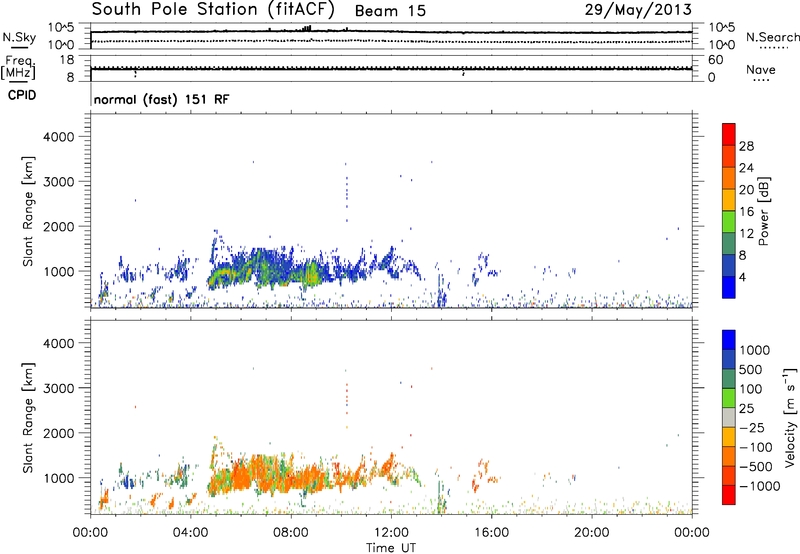
Task: Click the 4 dB power colorbar label
Action: (x=743, y=277)
